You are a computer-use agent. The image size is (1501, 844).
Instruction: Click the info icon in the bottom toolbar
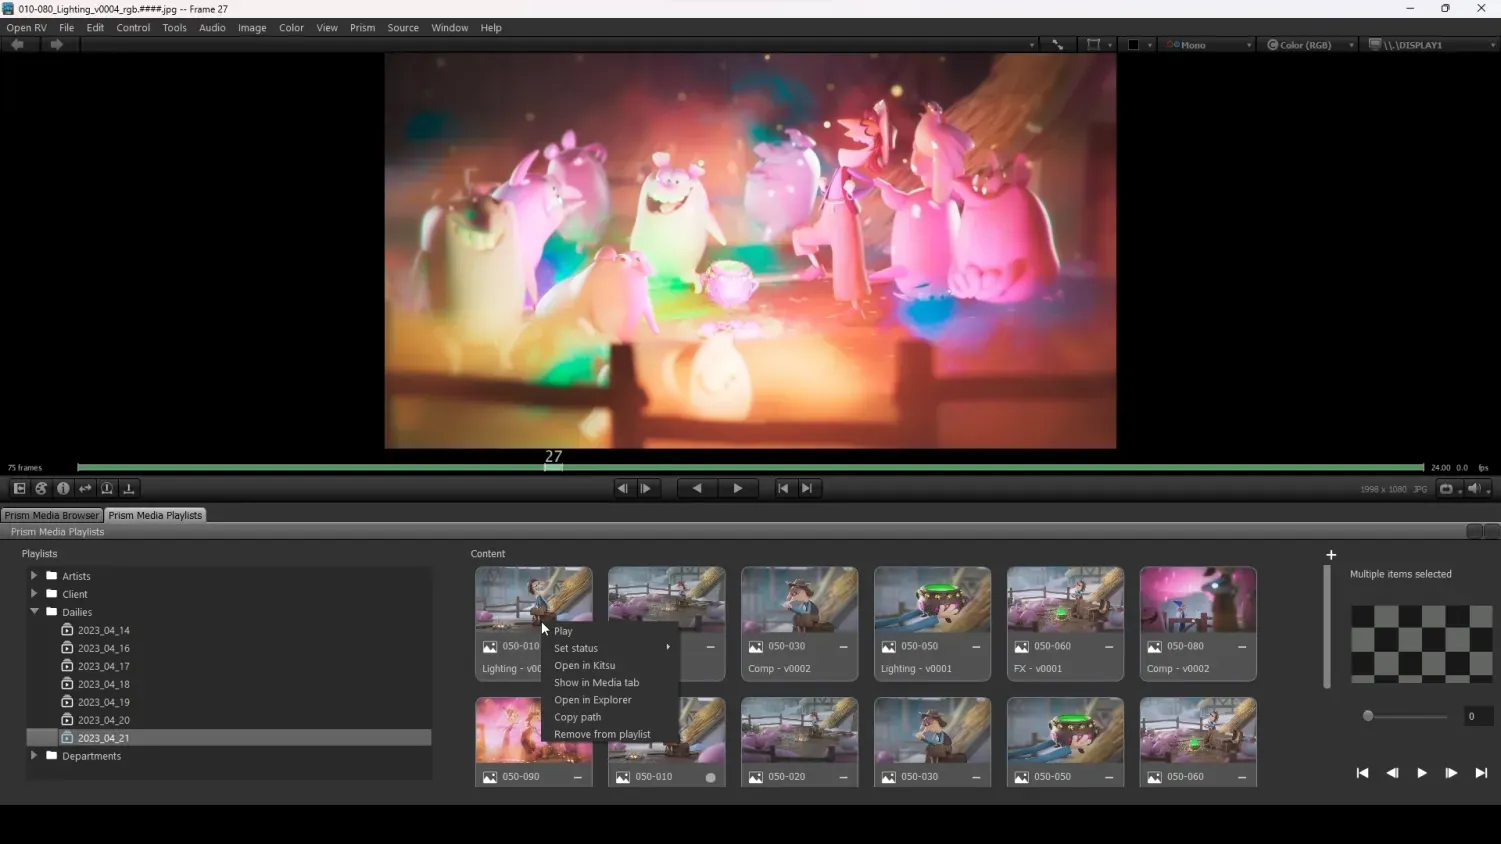click(x=63, y=489)
